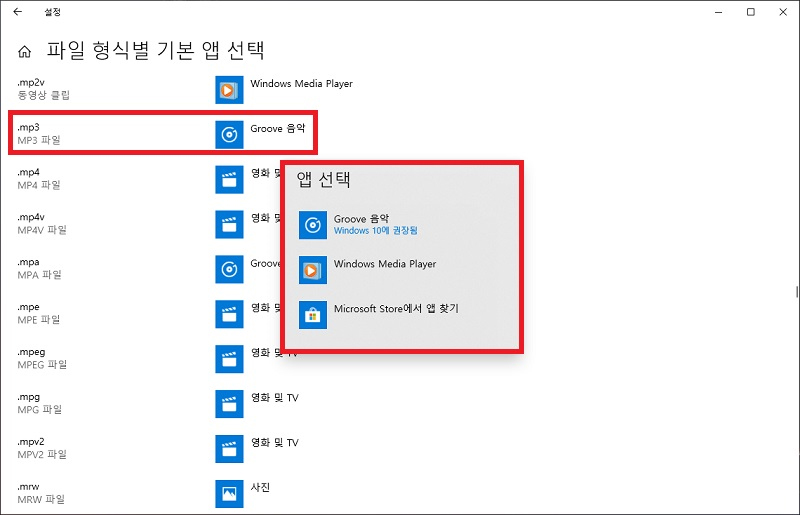800x515 pixels.
Task: Click Movies & TV icon for .mp4v
Action: pyautogui.click(x=229, y=225)
